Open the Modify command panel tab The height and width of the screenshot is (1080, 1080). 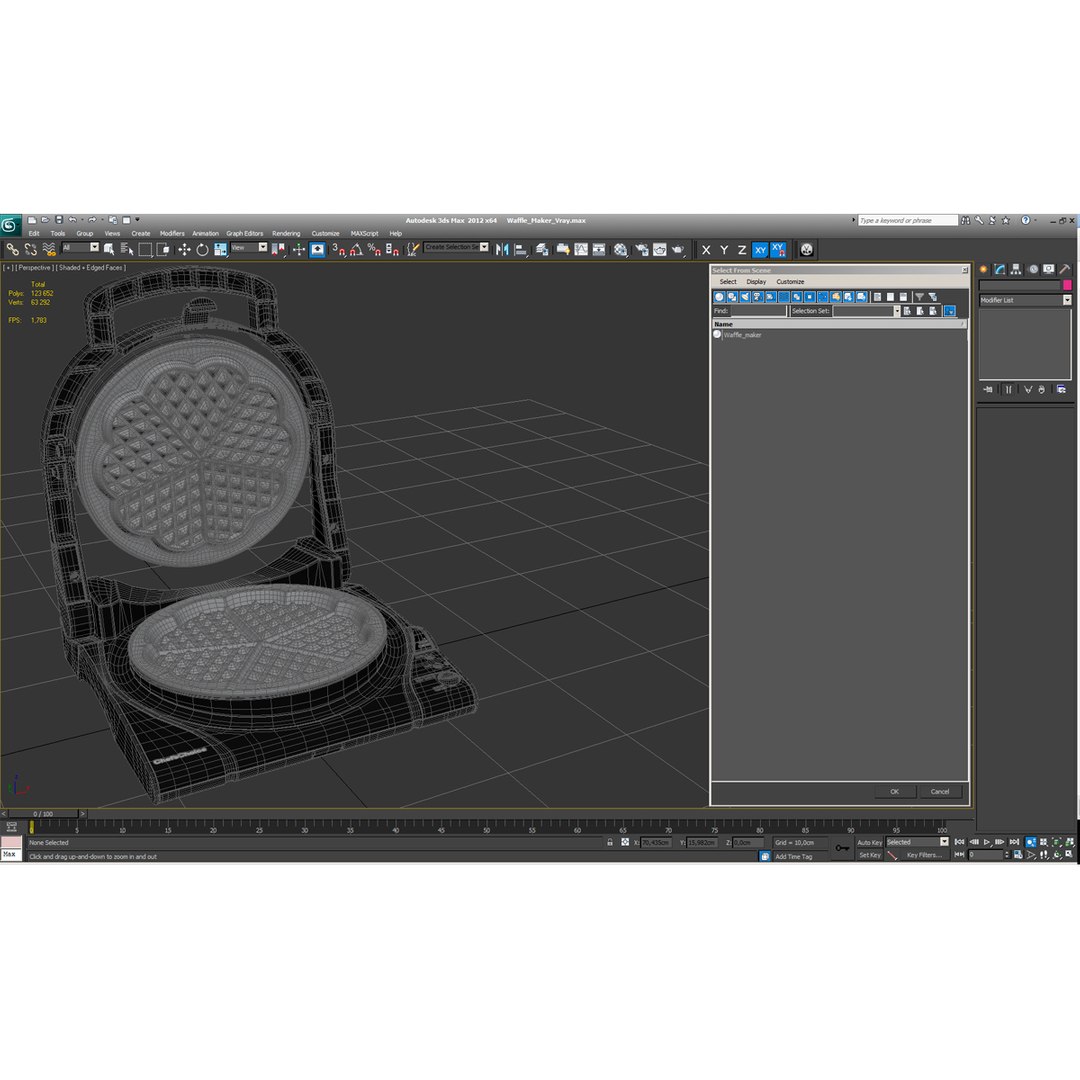[999, 269]
